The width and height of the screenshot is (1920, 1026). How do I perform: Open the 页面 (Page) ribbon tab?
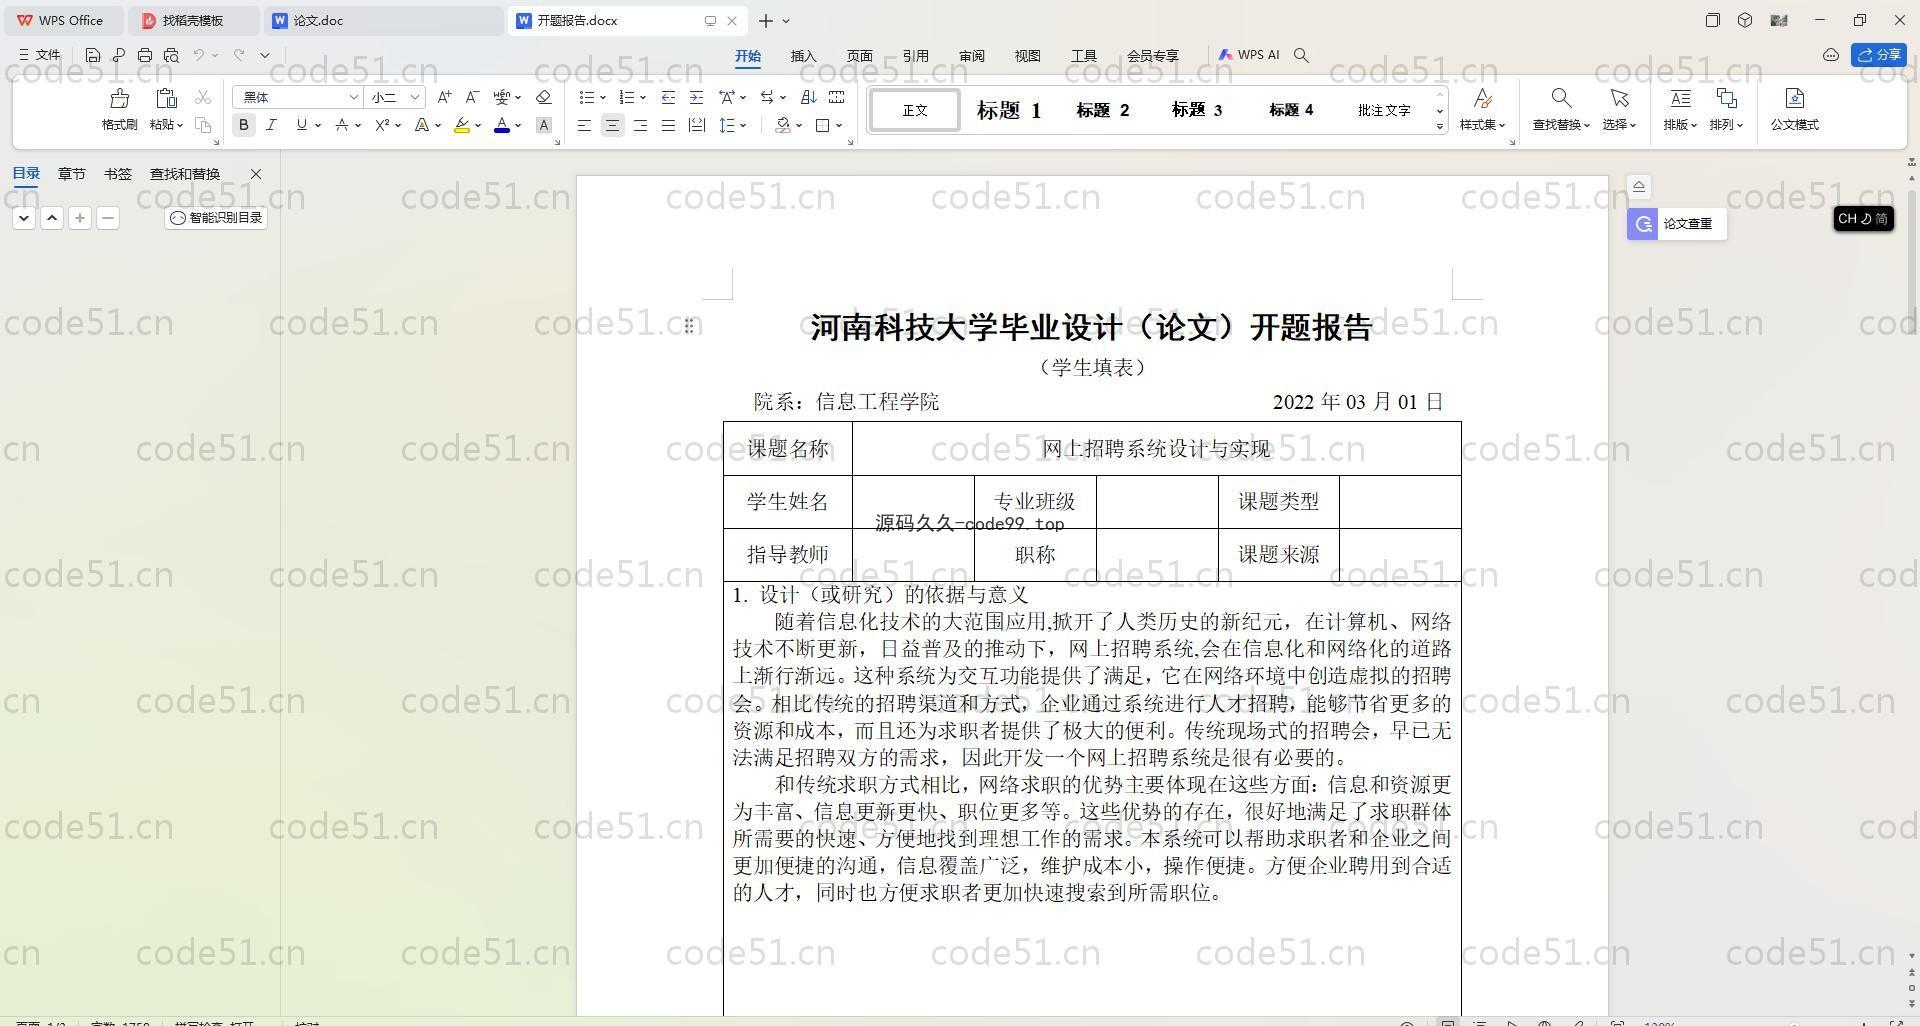[859, 56]
